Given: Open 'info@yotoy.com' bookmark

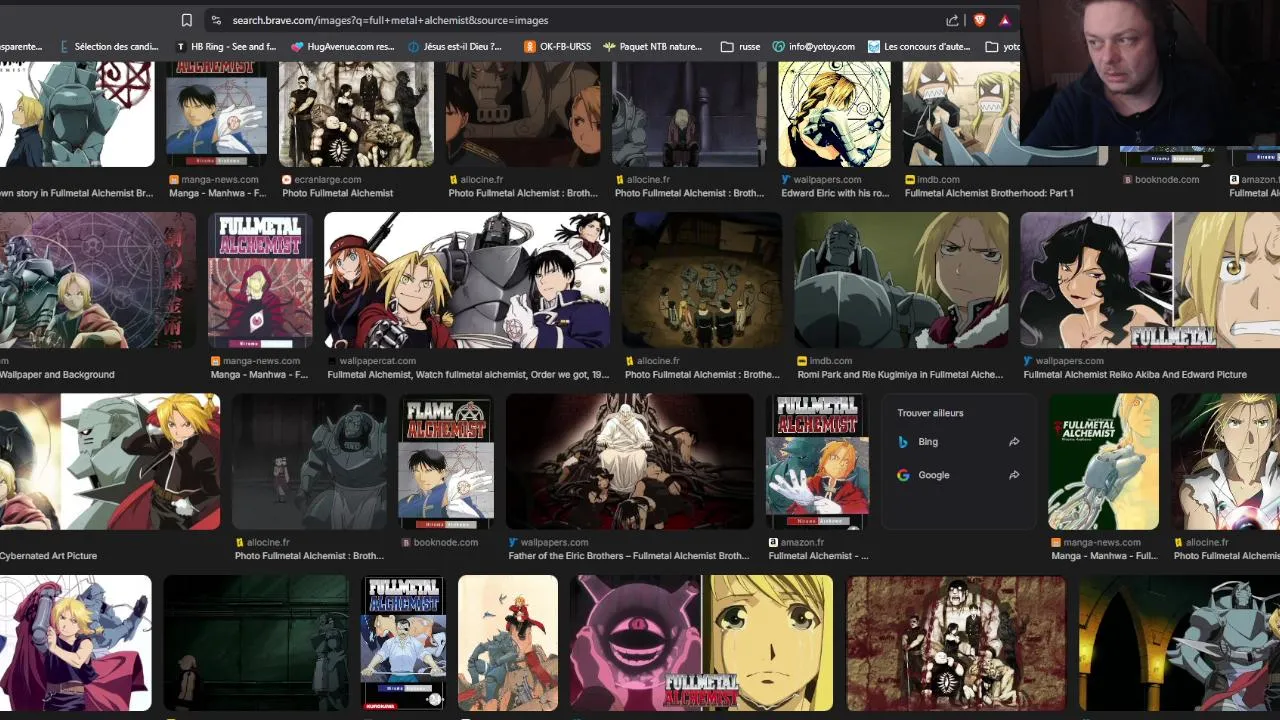Looking at the screenshot, I should 813,46.
